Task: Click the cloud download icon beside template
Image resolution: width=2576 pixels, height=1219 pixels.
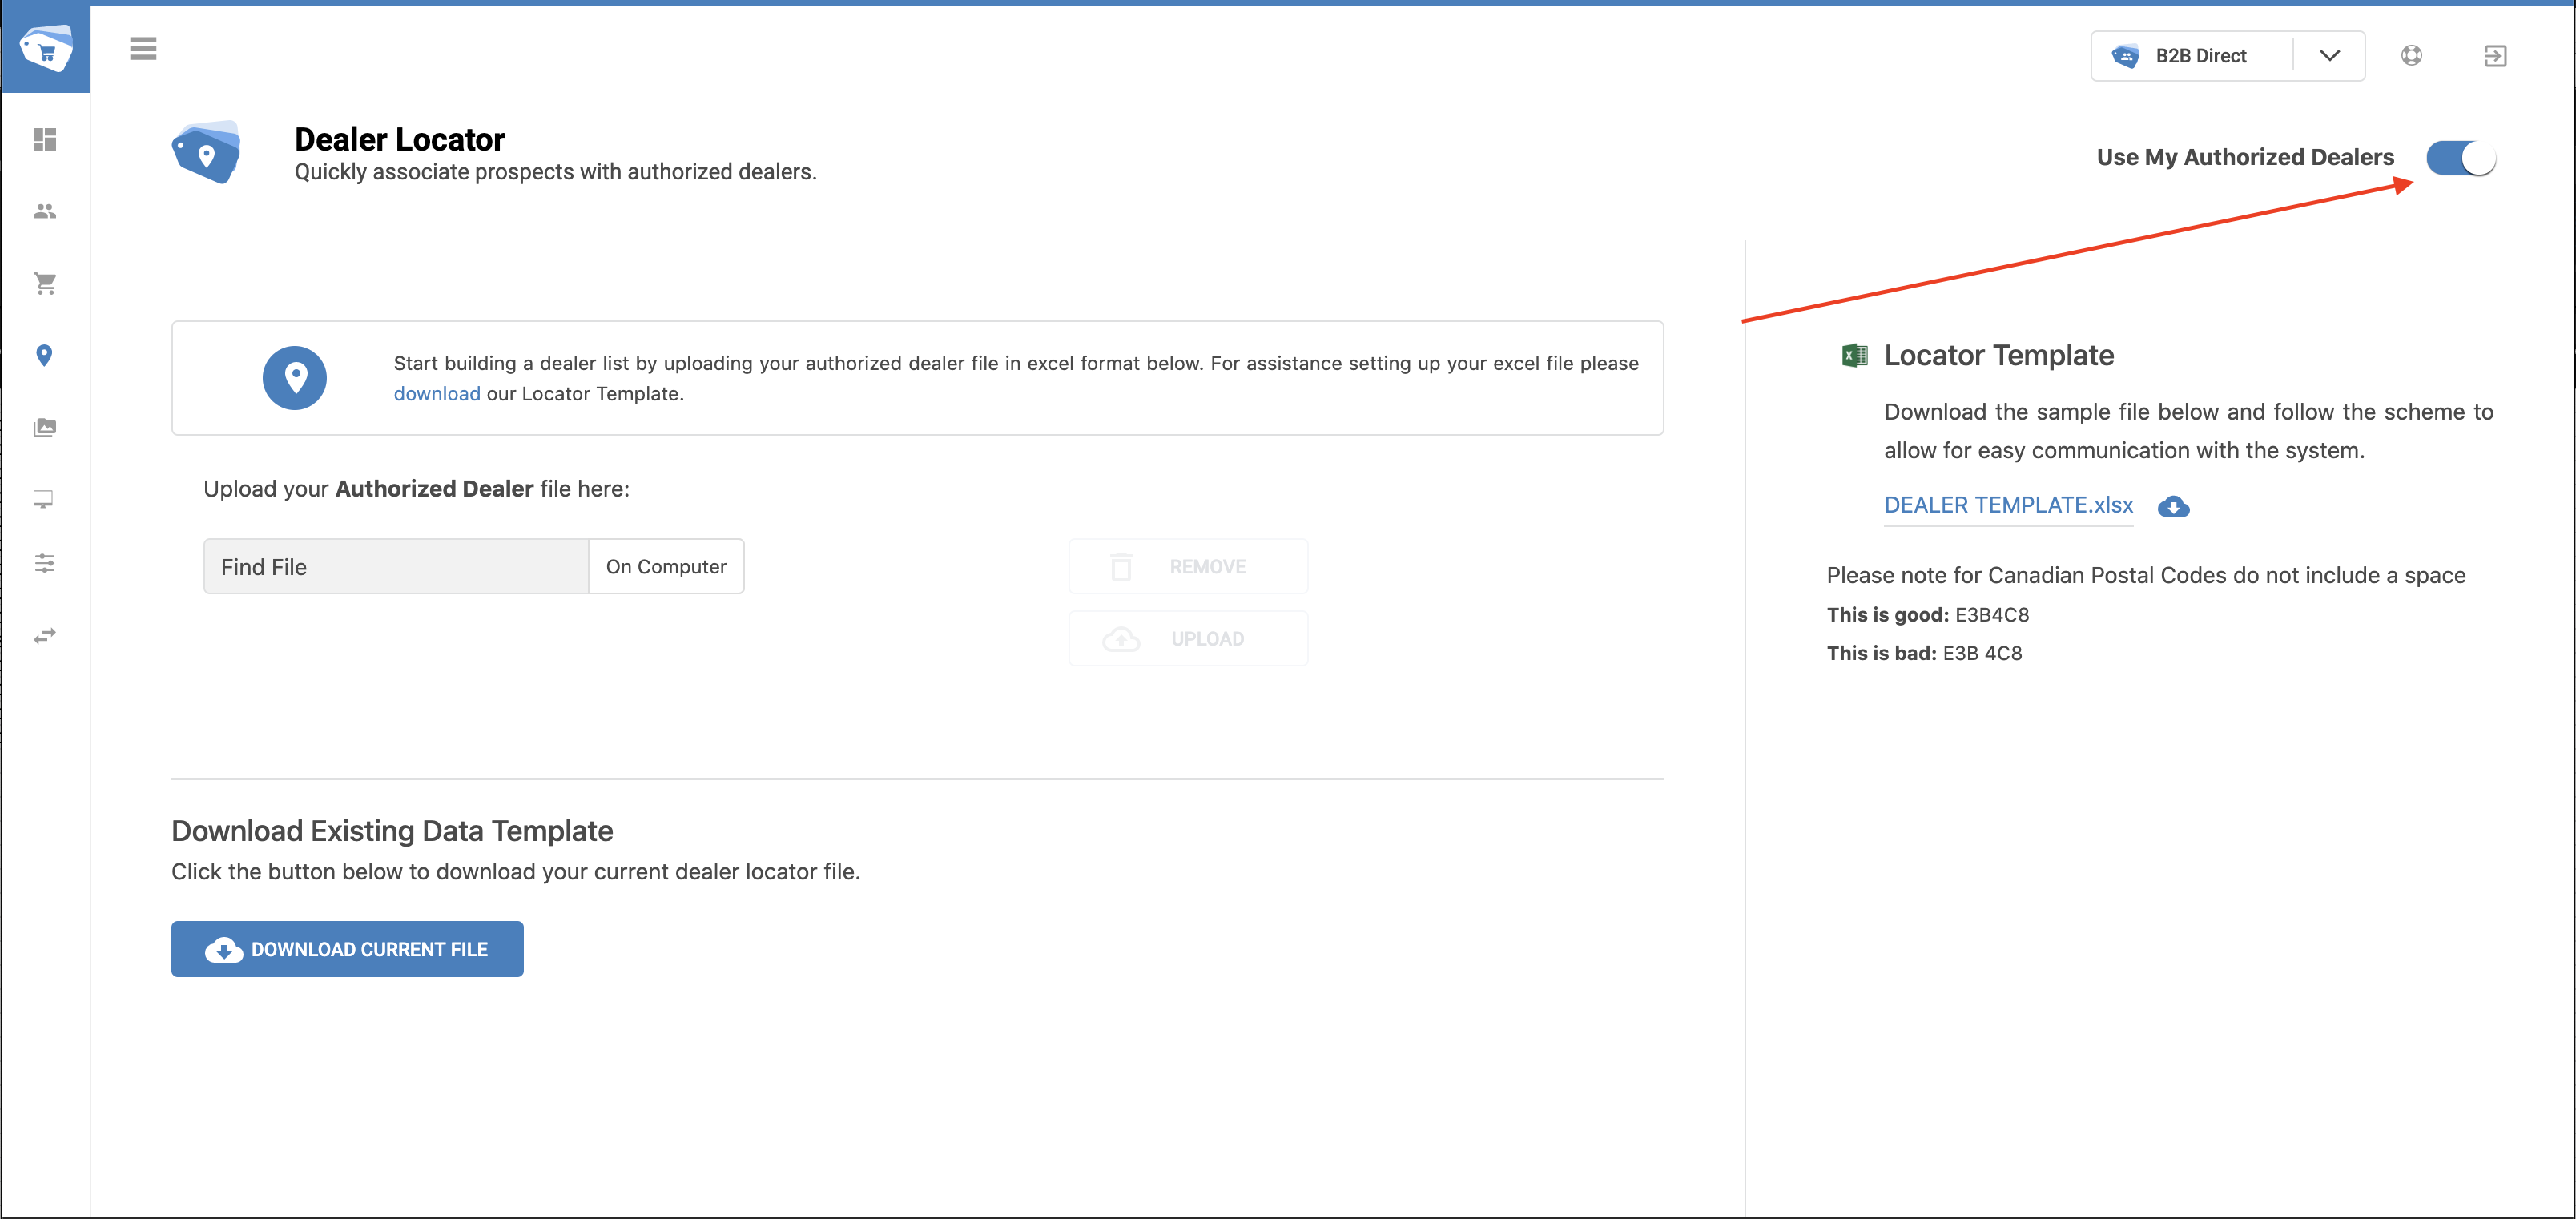Action: click(x=2173, y=507)
